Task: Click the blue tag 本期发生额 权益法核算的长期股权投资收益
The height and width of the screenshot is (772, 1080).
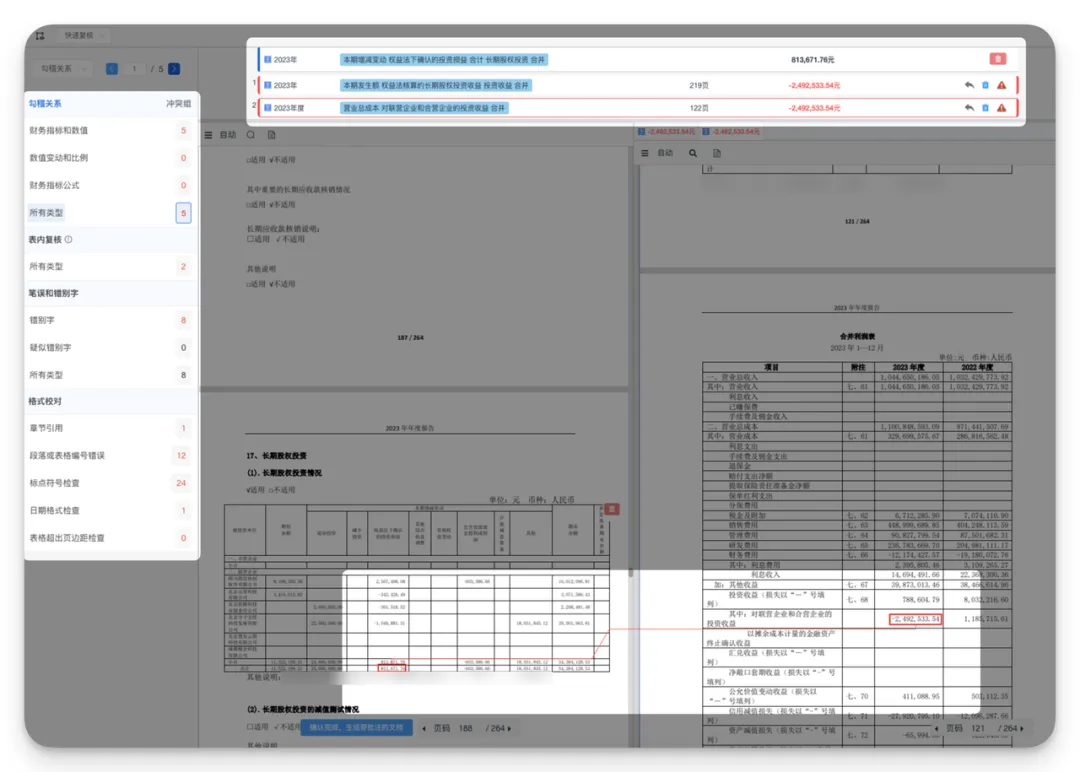Action: (435, 85)
